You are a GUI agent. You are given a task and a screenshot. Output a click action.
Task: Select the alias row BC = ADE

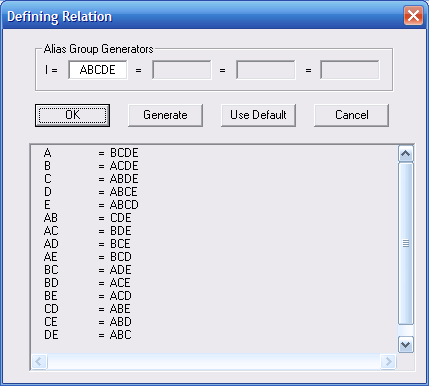click(x=87, y=270)
